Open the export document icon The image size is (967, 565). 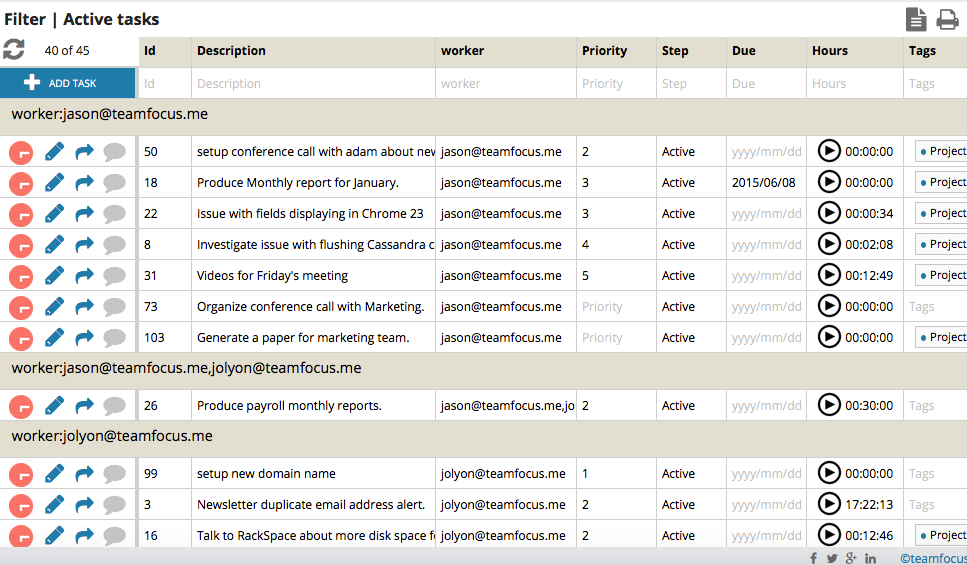[915, 19]
